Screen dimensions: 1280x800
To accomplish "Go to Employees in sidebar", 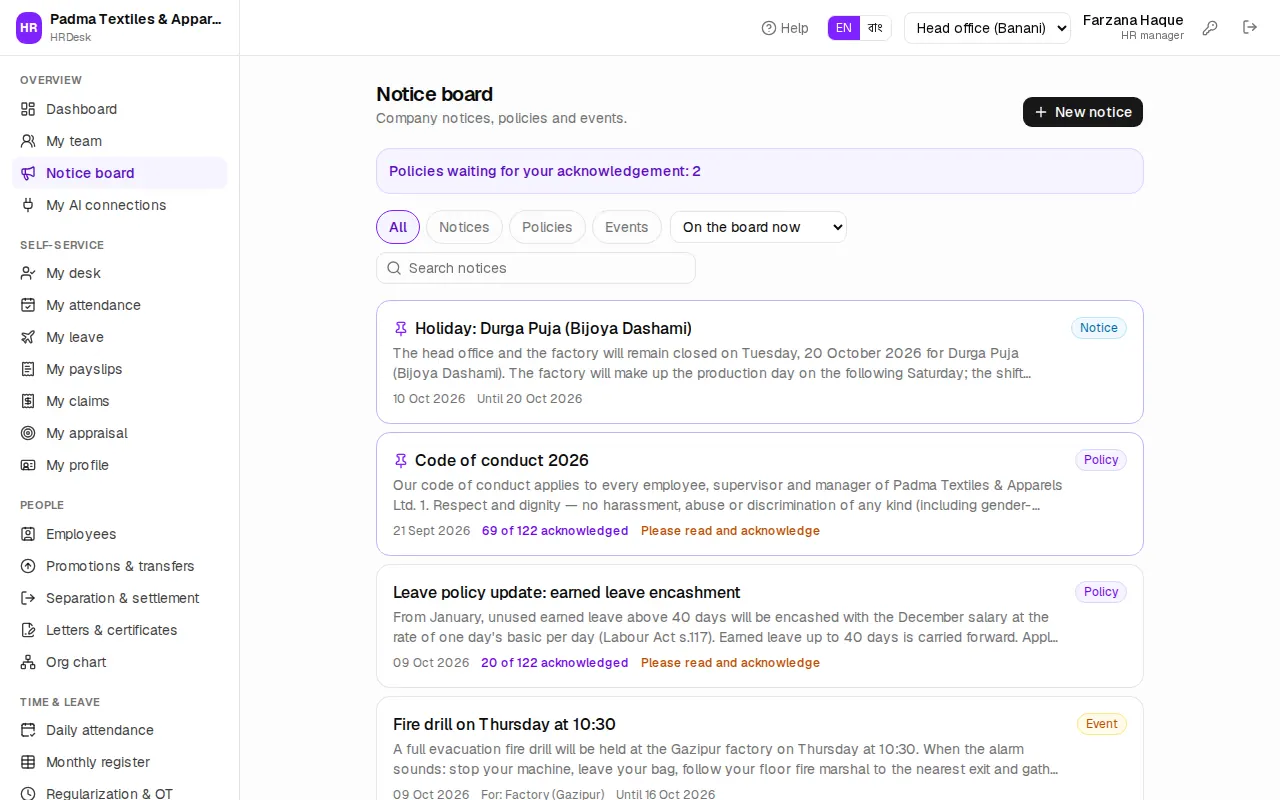I will pyautogui.click(x=120, y=534).
